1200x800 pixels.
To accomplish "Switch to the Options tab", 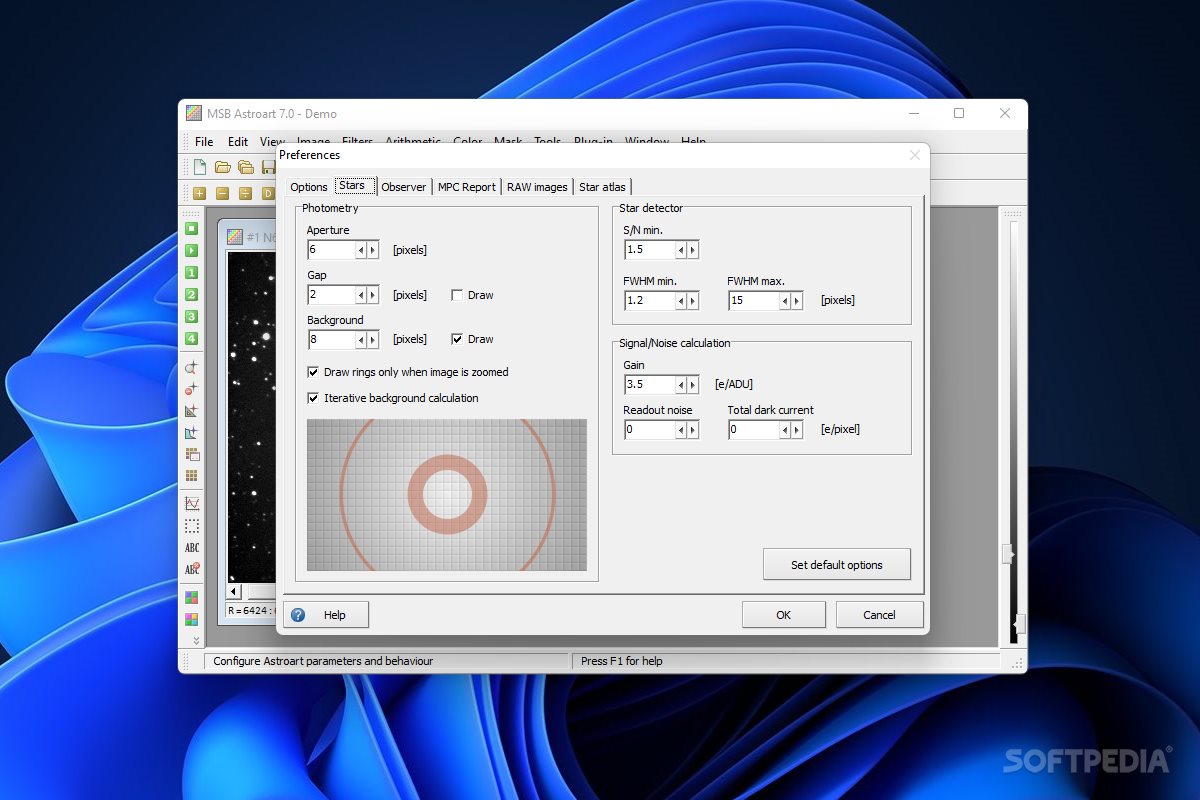I will 309,187.
